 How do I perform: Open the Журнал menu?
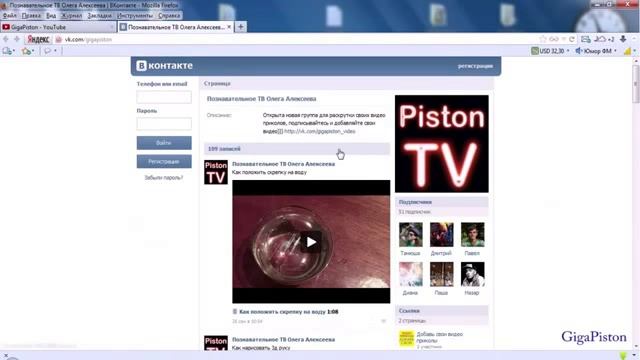click(x=71, y=16)
